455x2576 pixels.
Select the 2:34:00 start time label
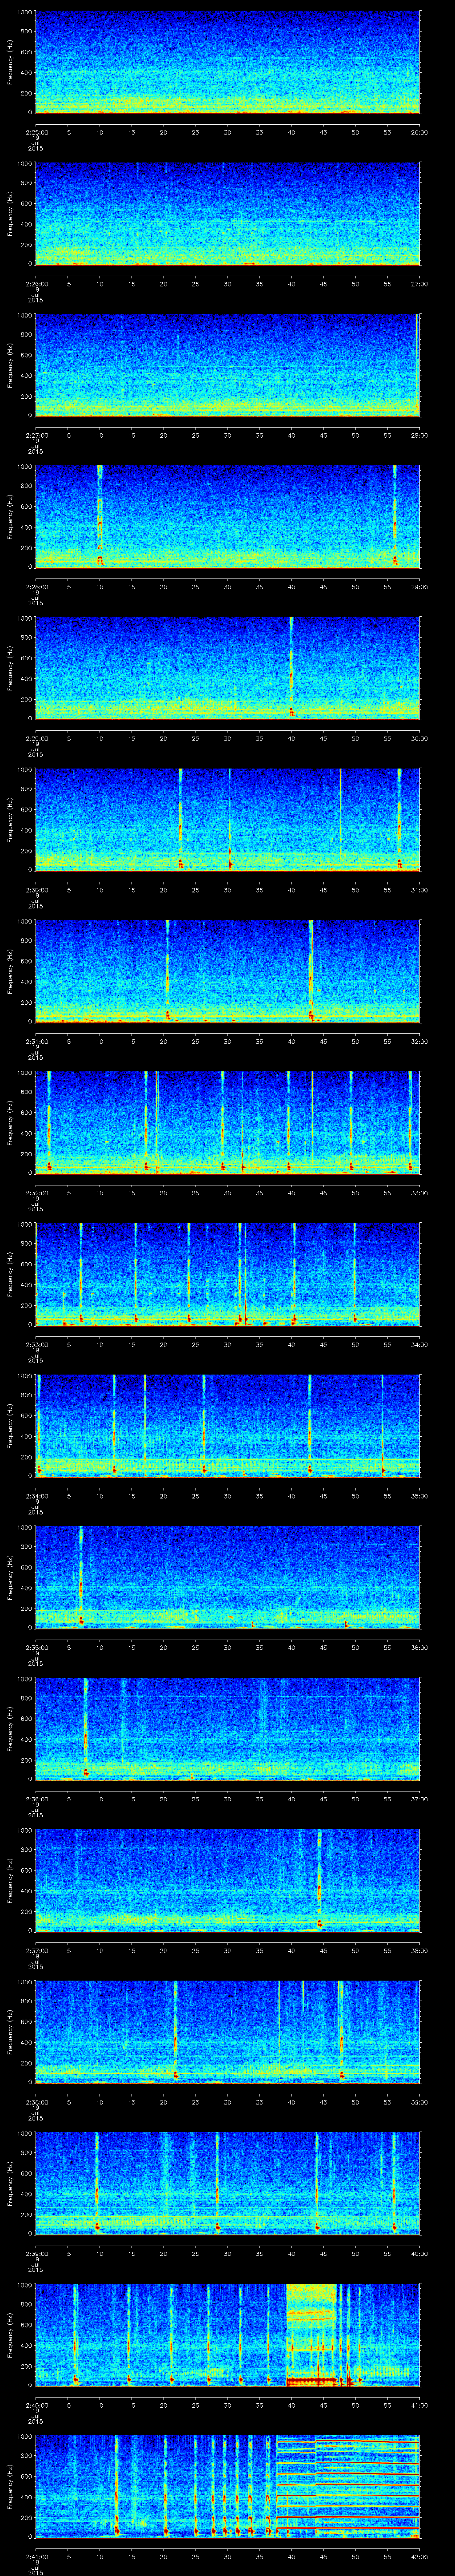[x=36, y=1496]
